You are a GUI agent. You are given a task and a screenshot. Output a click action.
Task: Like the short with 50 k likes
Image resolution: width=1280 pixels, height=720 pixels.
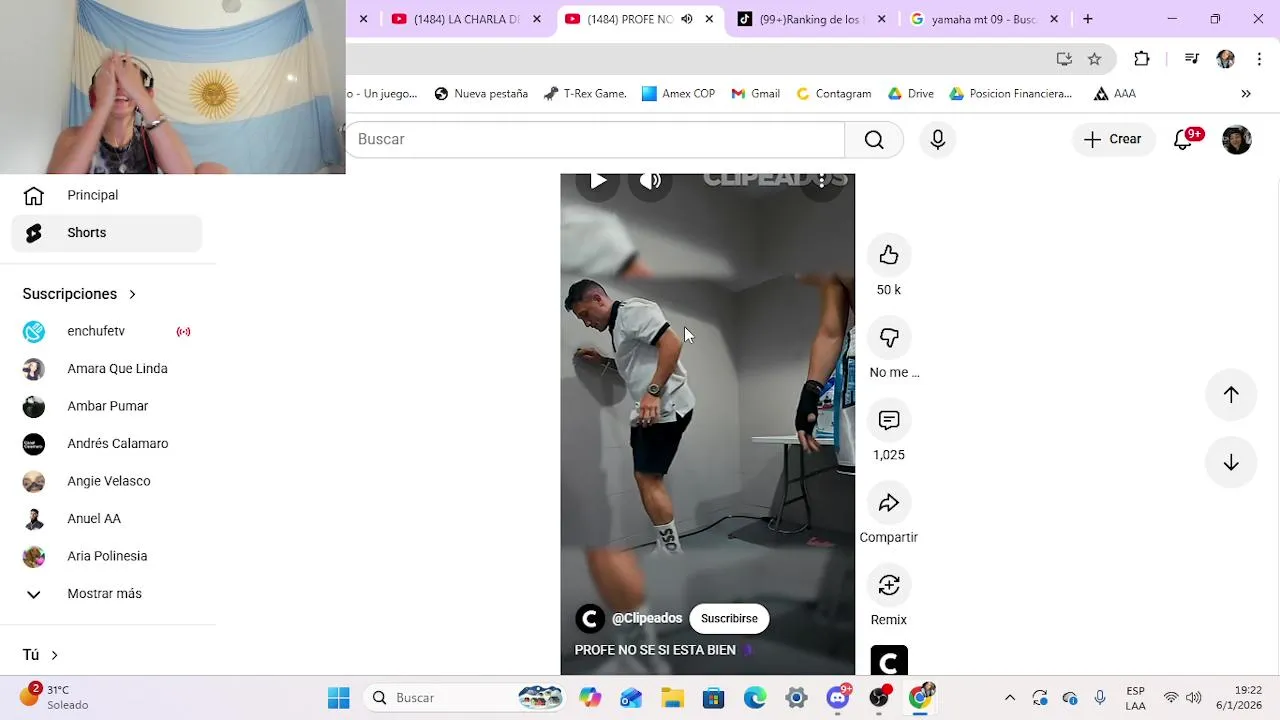pyautogui.click(x=889, y=256)
